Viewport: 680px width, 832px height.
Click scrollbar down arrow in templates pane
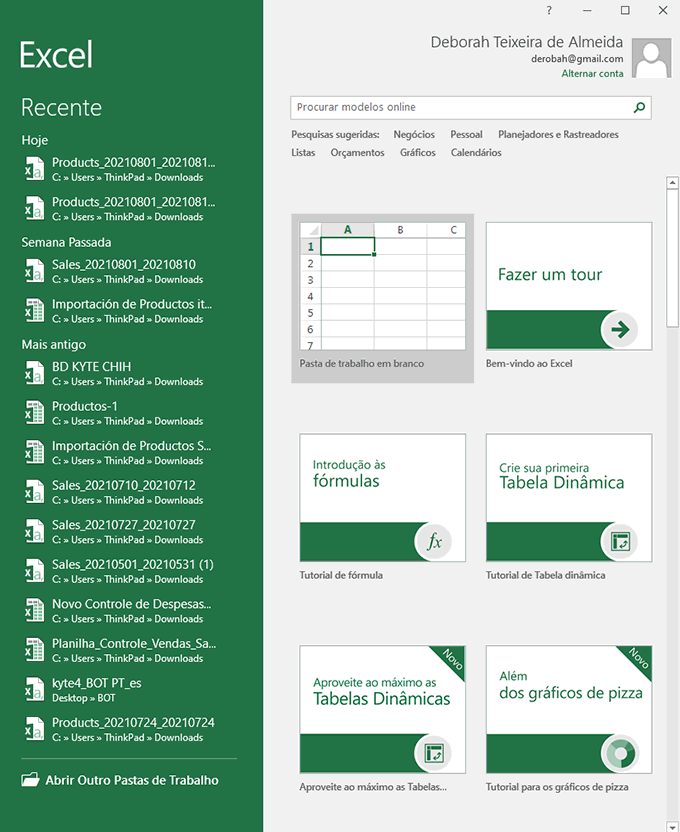[673, 826]
